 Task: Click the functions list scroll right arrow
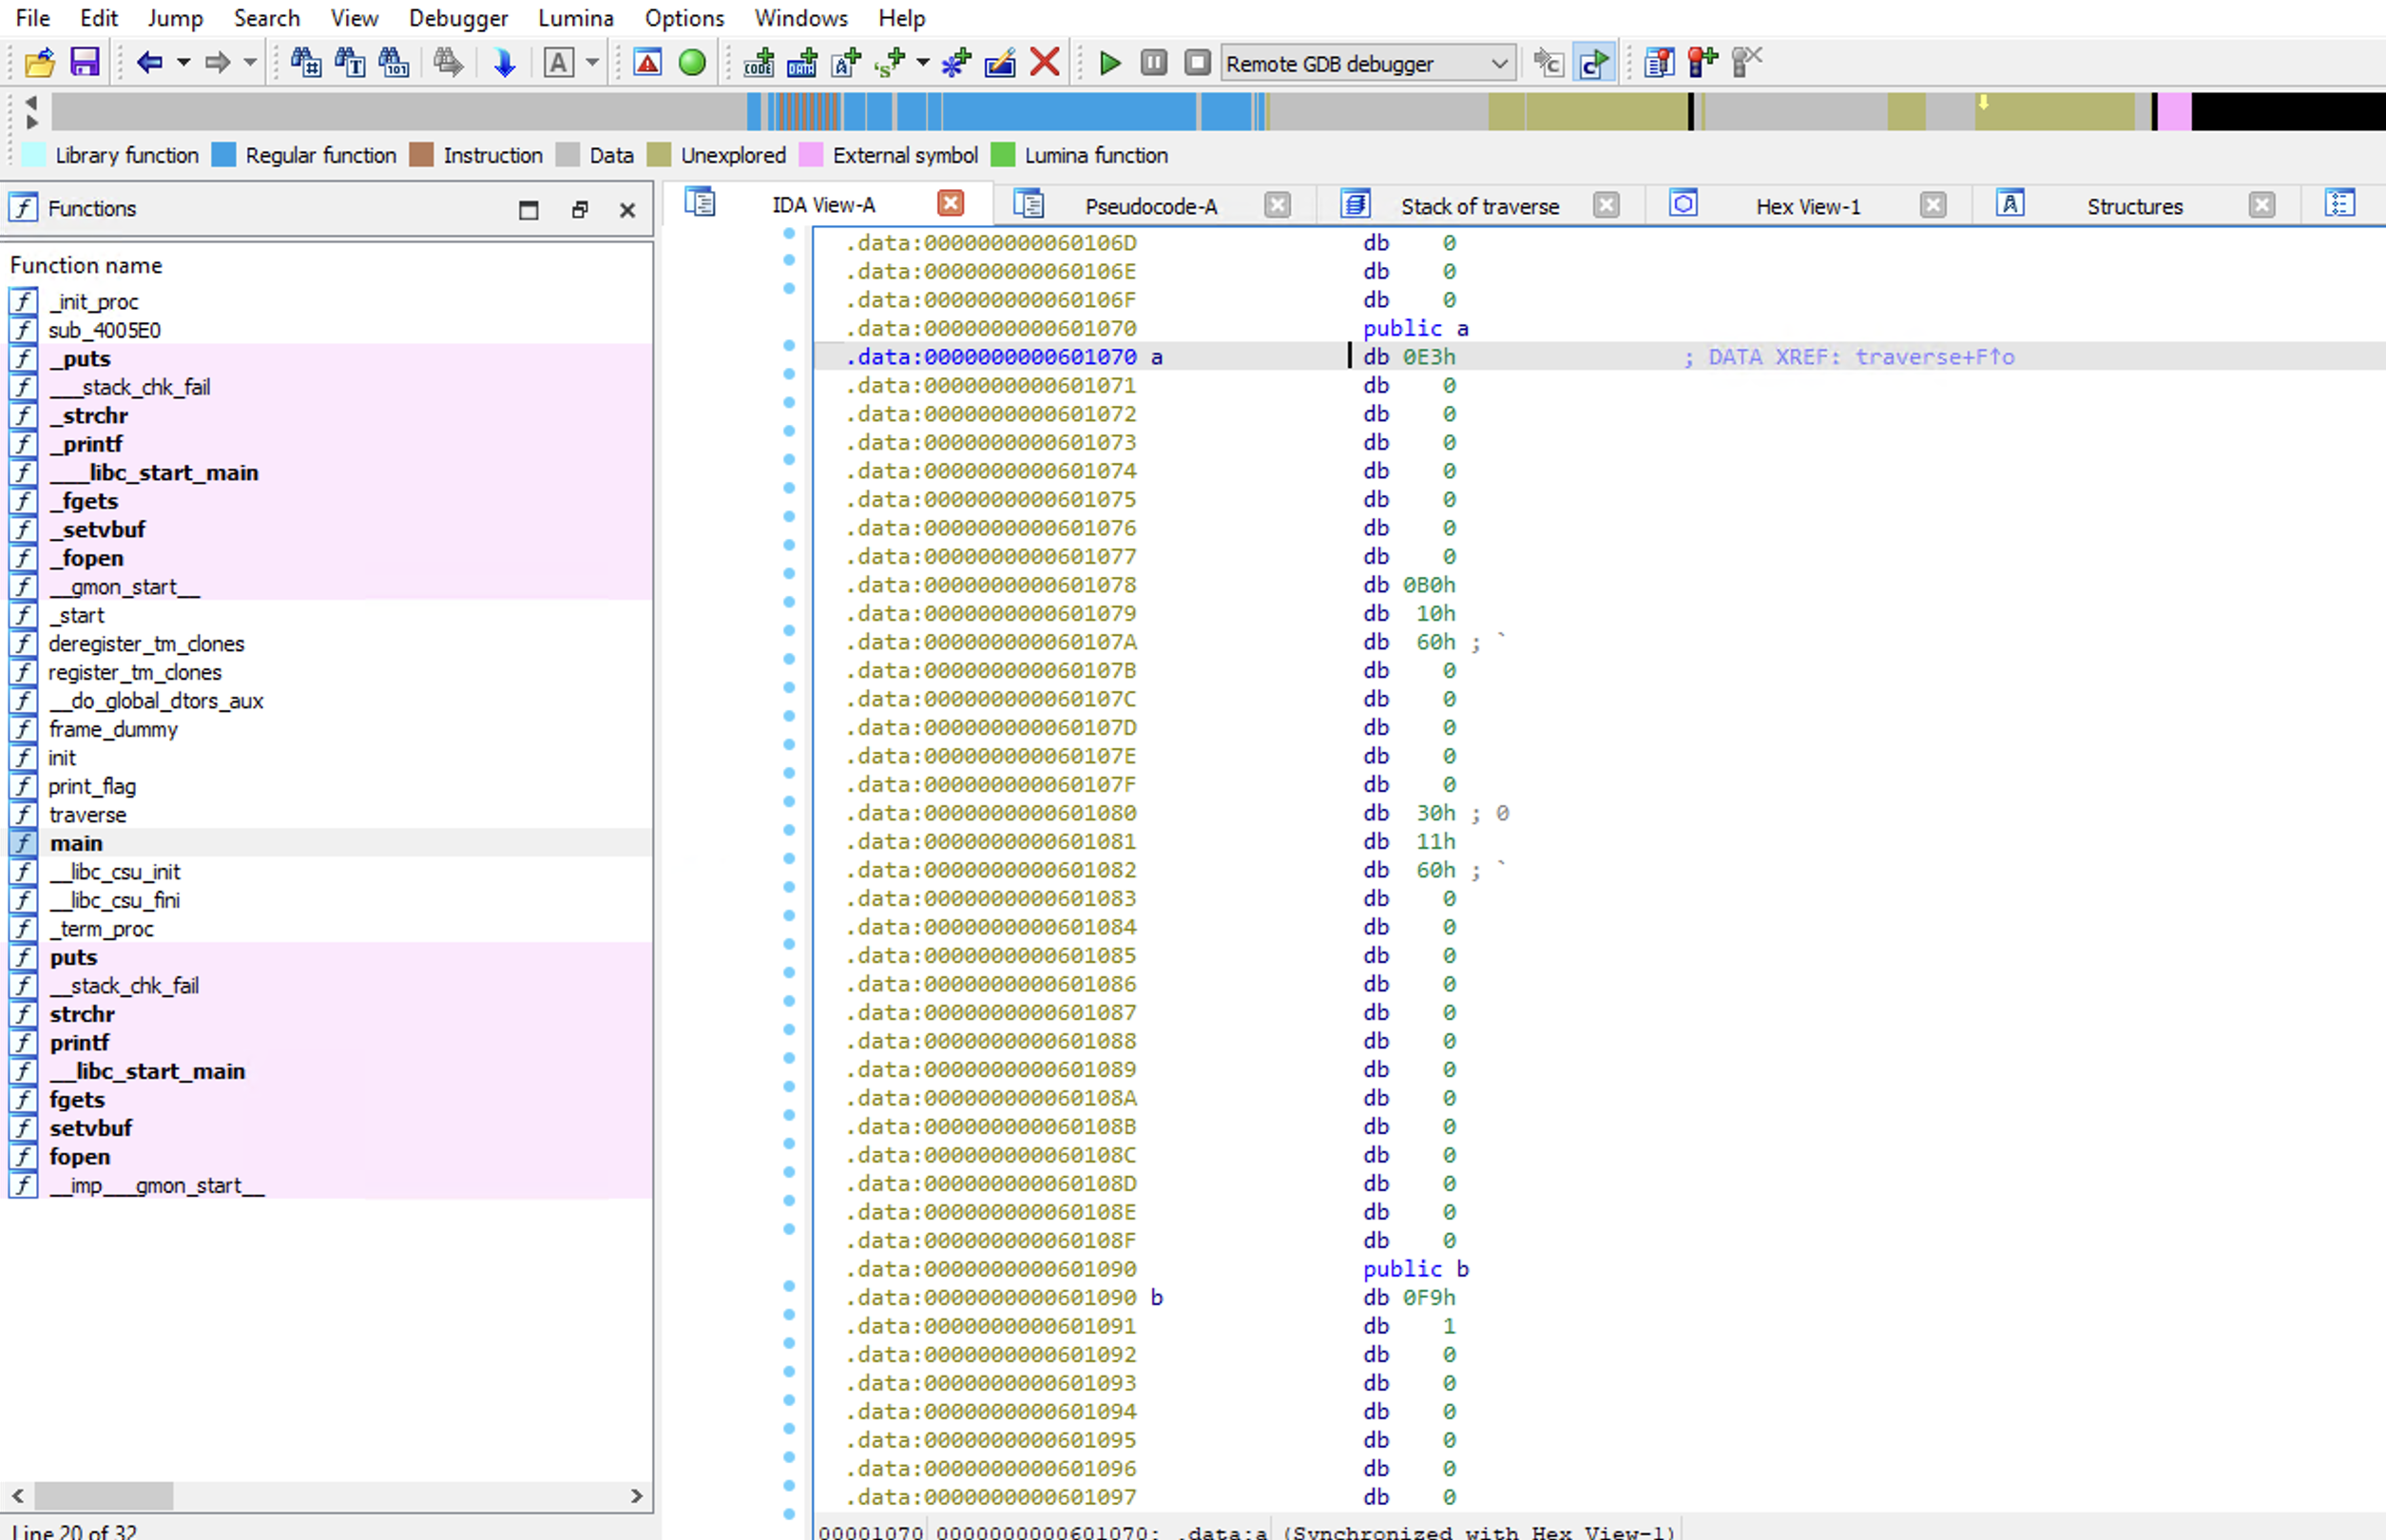click(637, 1496)
